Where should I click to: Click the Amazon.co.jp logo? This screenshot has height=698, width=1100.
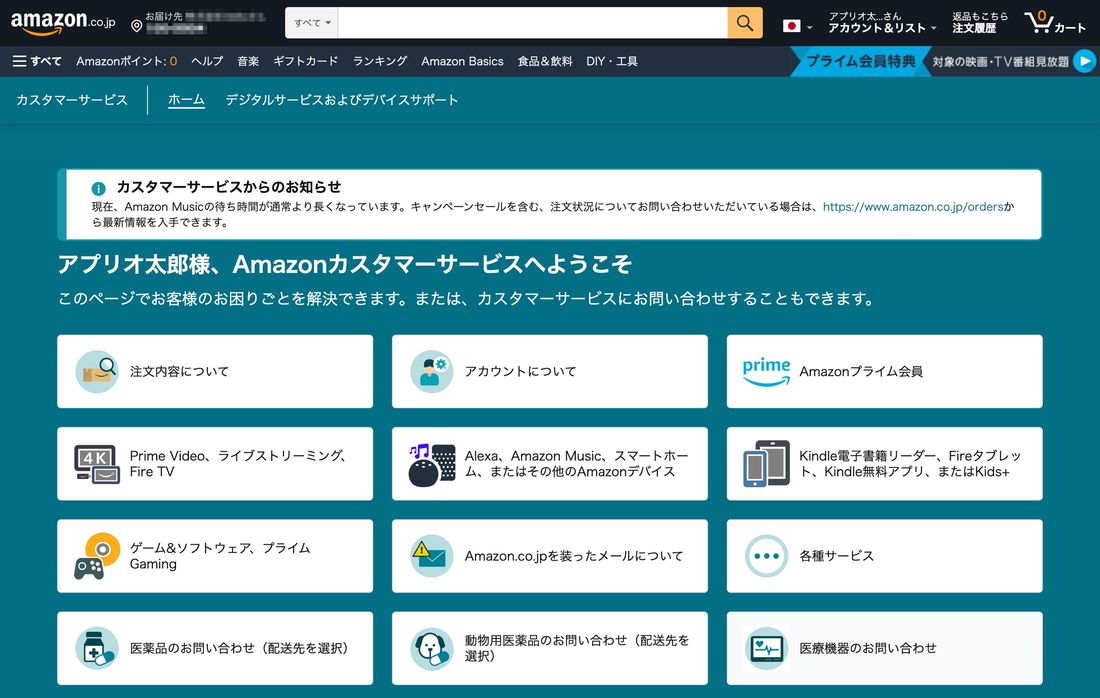62,22
